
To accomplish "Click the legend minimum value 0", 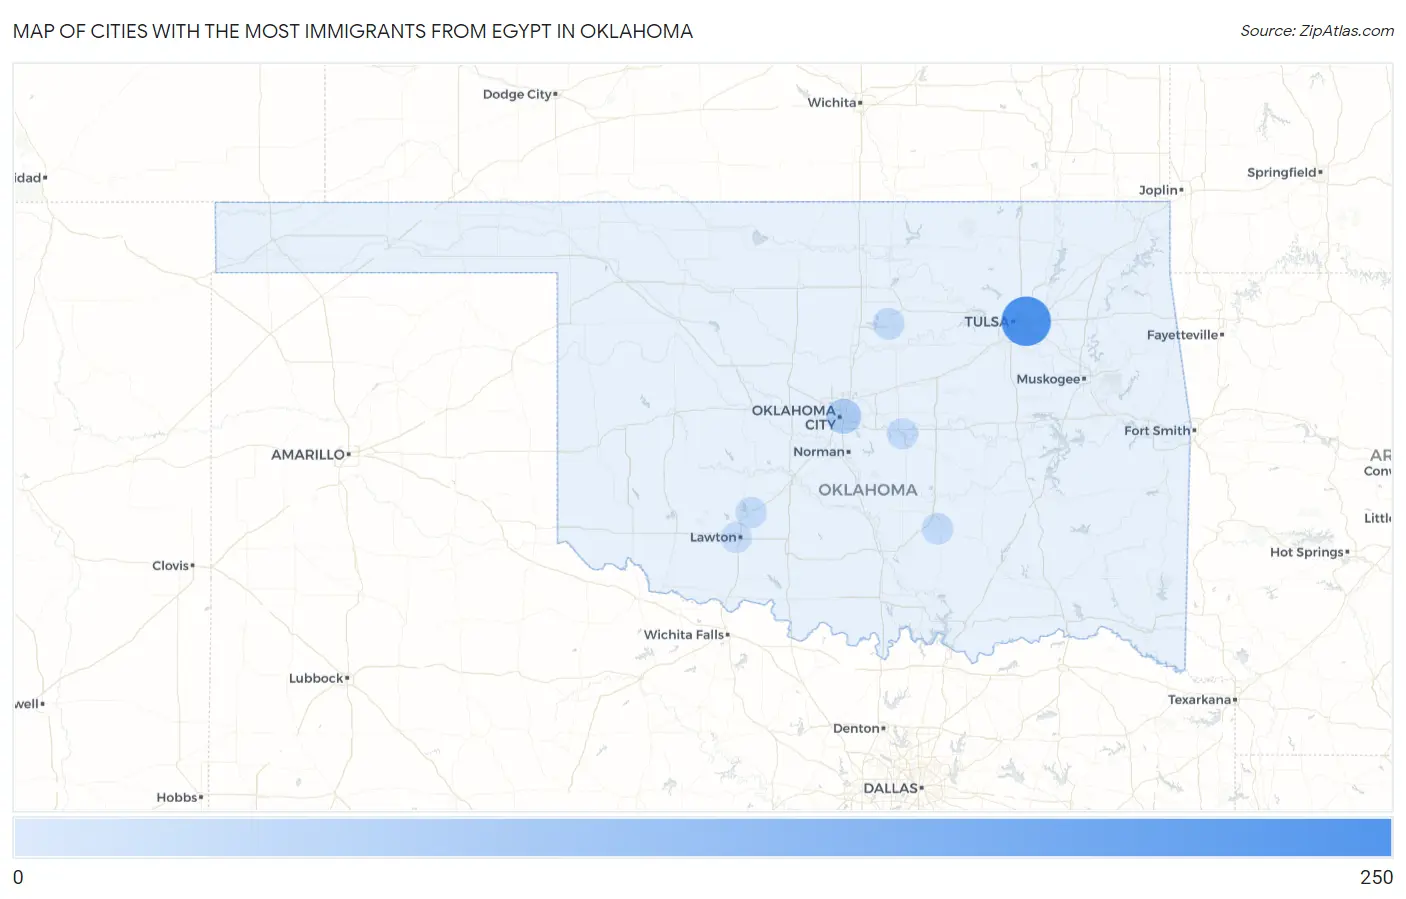I will [18, 877].
